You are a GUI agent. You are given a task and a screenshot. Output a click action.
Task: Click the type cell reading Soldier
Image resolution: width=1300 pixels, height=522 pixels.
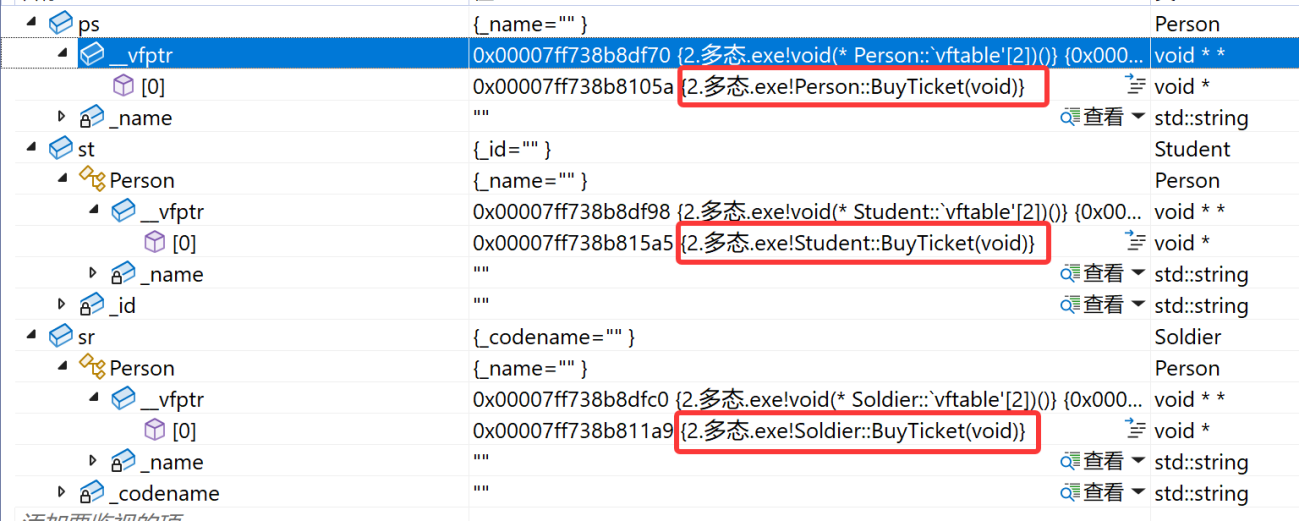point(1187,337)
